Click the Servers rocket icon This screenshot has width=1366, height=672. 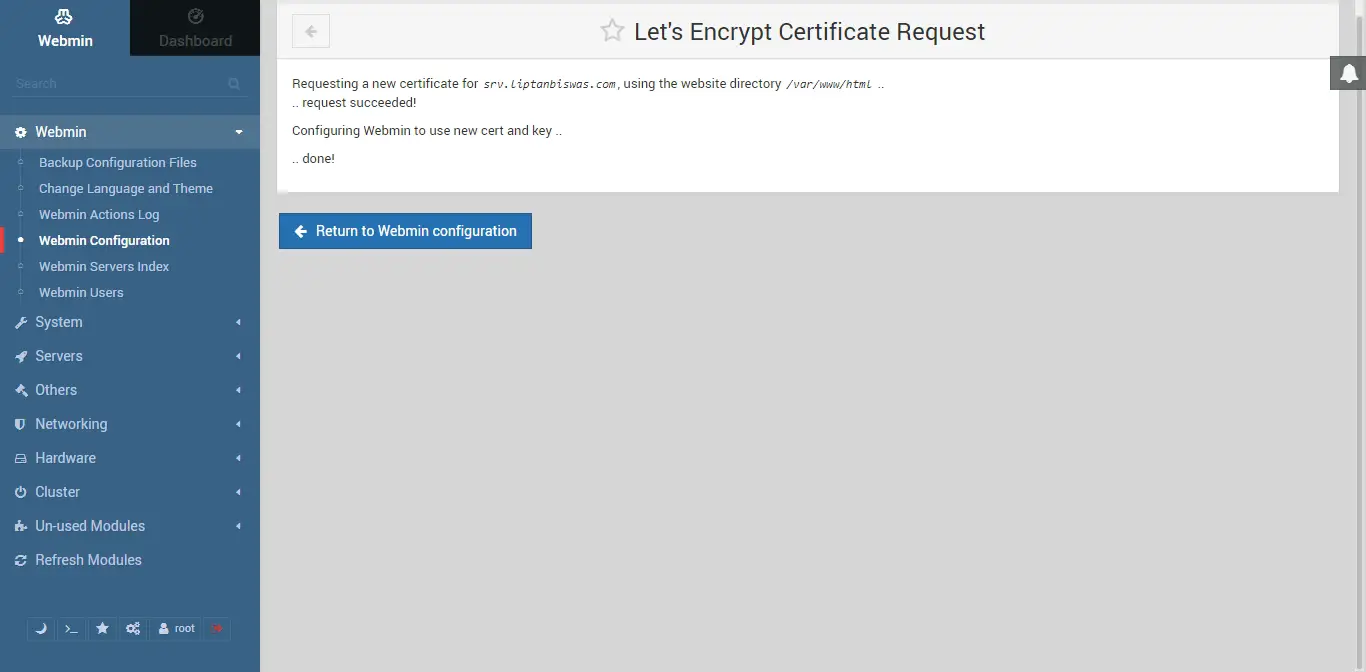click(x=21, y=356)
